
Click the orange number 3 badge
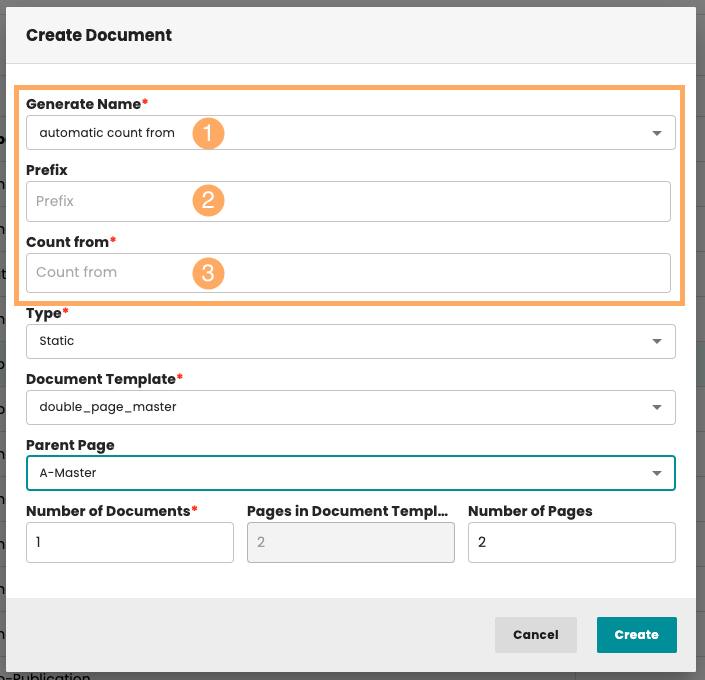pyautogui.click(x=208, y=273)
